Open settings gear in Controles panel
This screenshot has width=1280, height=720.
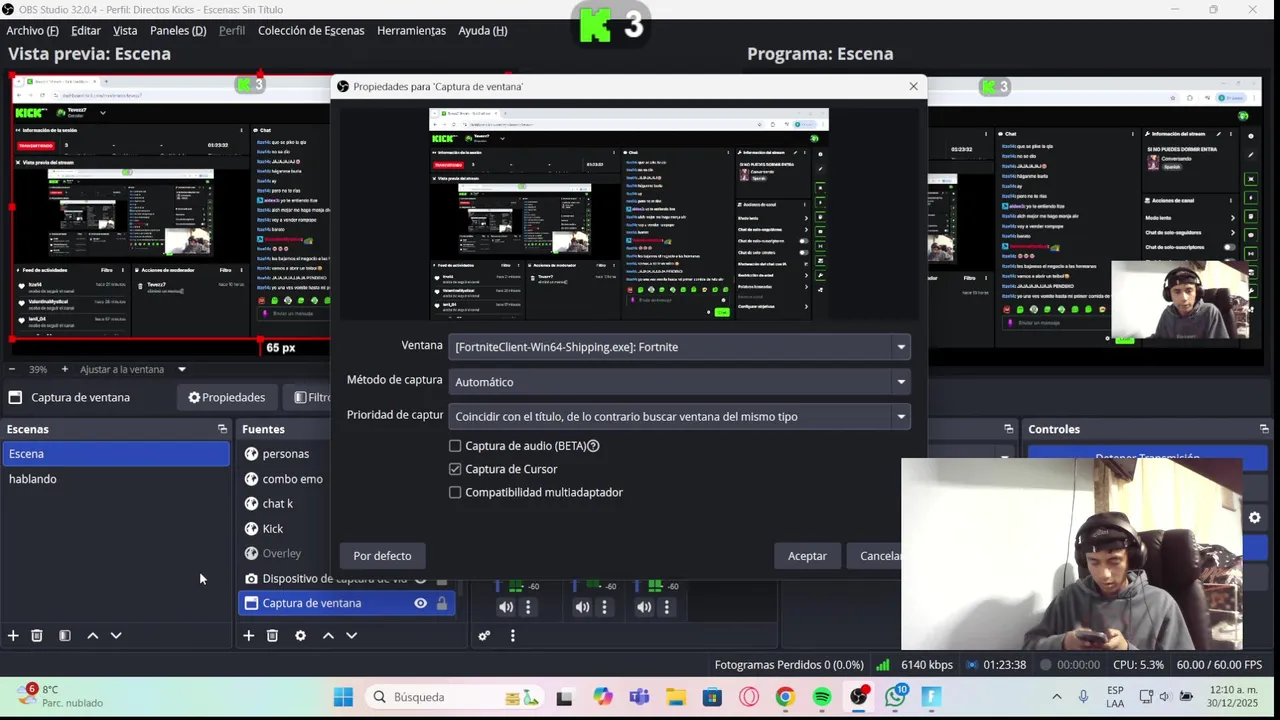click(1255, 517)
